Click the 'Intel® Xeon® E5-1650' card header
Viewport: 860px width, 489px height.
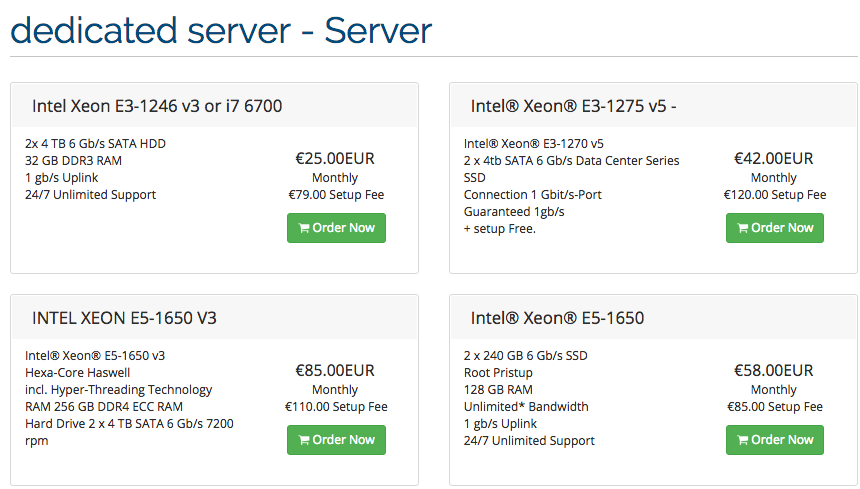point(557,318)
